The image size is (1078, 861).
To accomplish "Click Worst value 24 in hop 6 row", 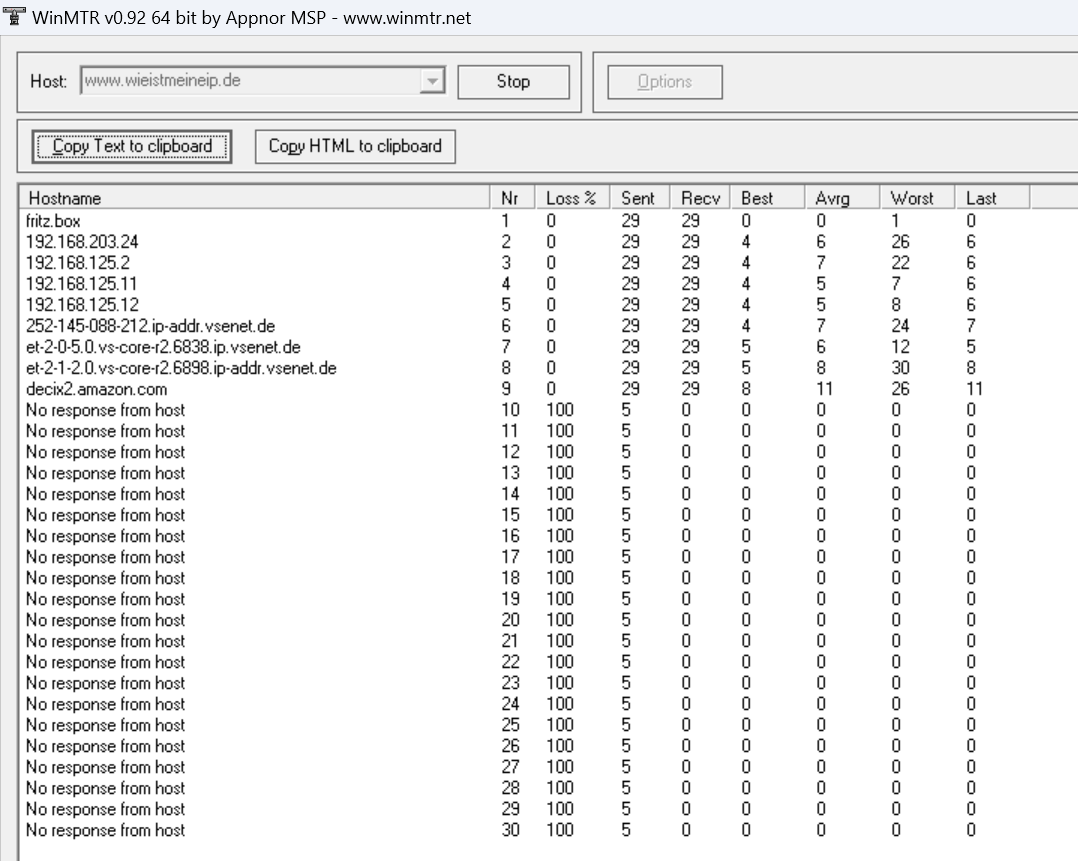I will coord(900,326).
